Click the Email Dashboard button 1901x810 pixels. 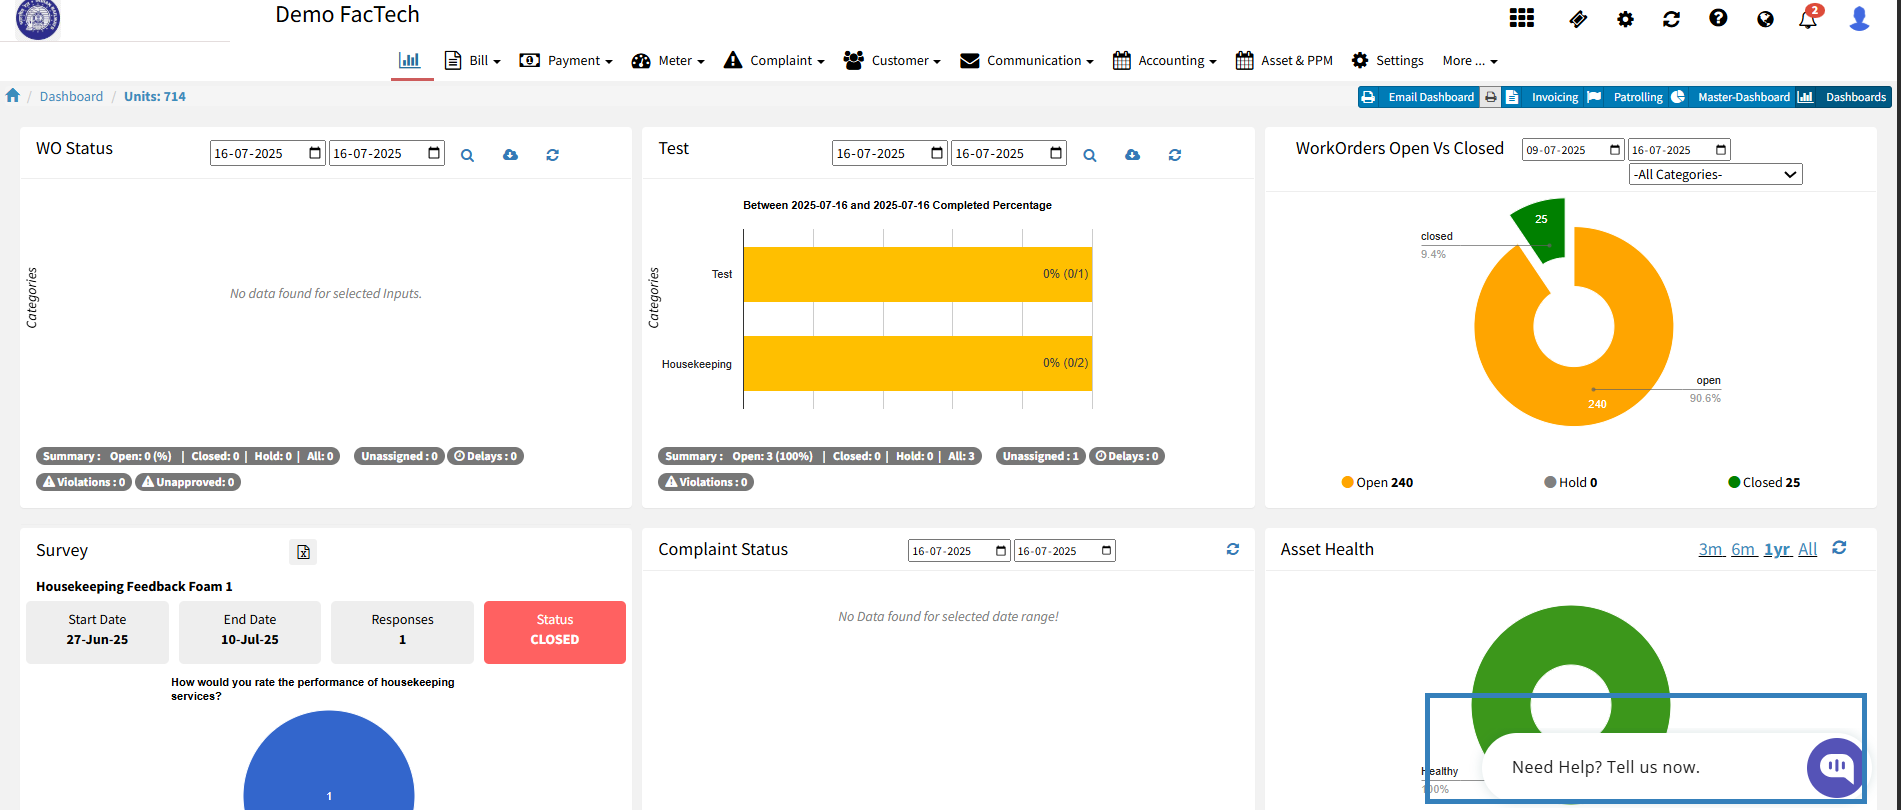[x=1420, y=97]
